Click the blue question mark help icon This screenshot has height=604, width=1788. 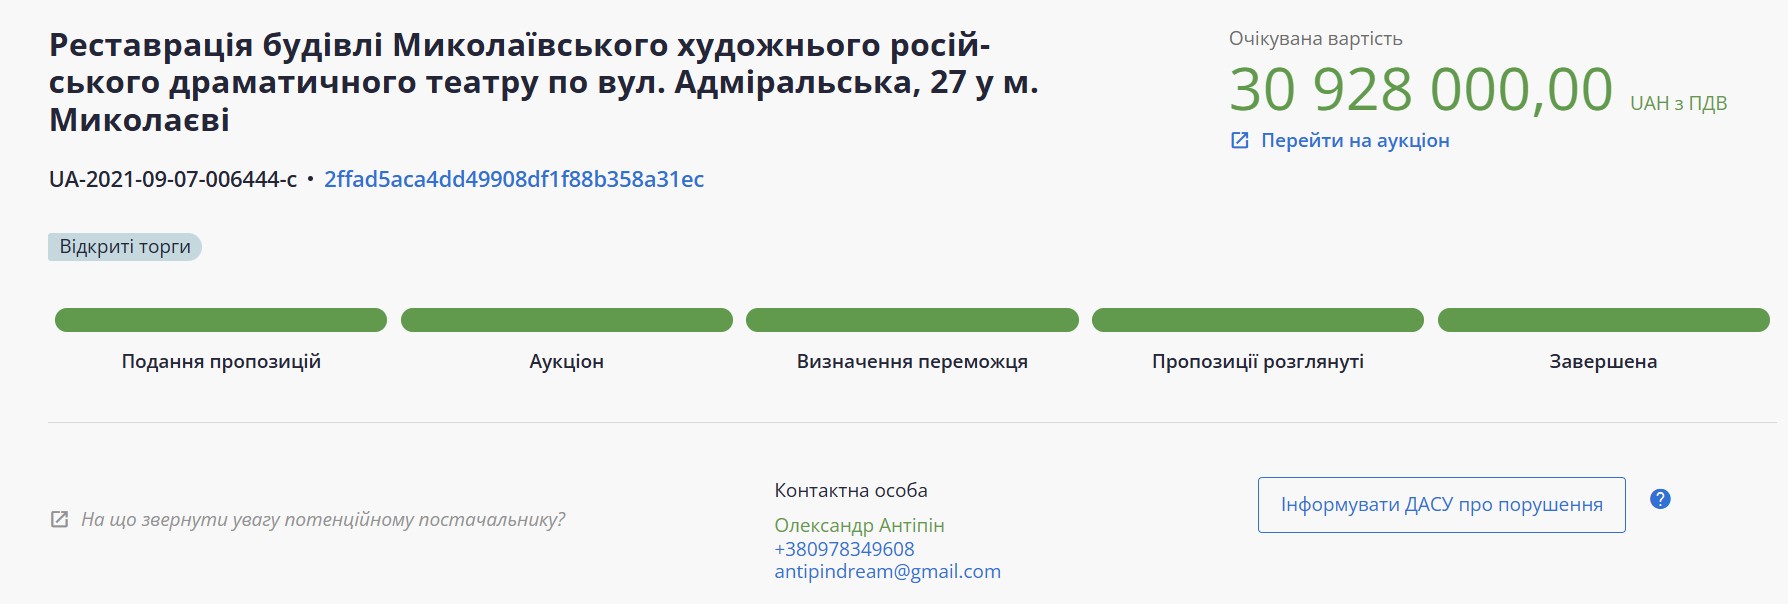coord(1660,499)
